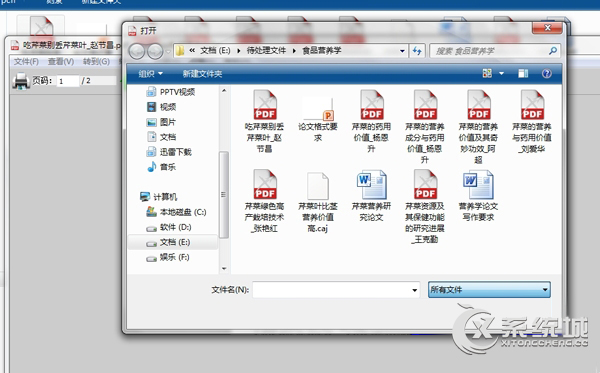Click the navigation pane scroll down arrow

(x=224, y=269)
